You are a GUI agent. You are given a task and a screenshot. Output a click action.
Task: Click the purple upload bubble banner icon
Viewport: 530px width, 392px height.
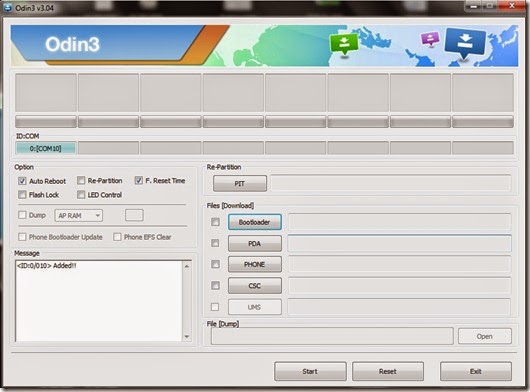click(x=430, y=39)
